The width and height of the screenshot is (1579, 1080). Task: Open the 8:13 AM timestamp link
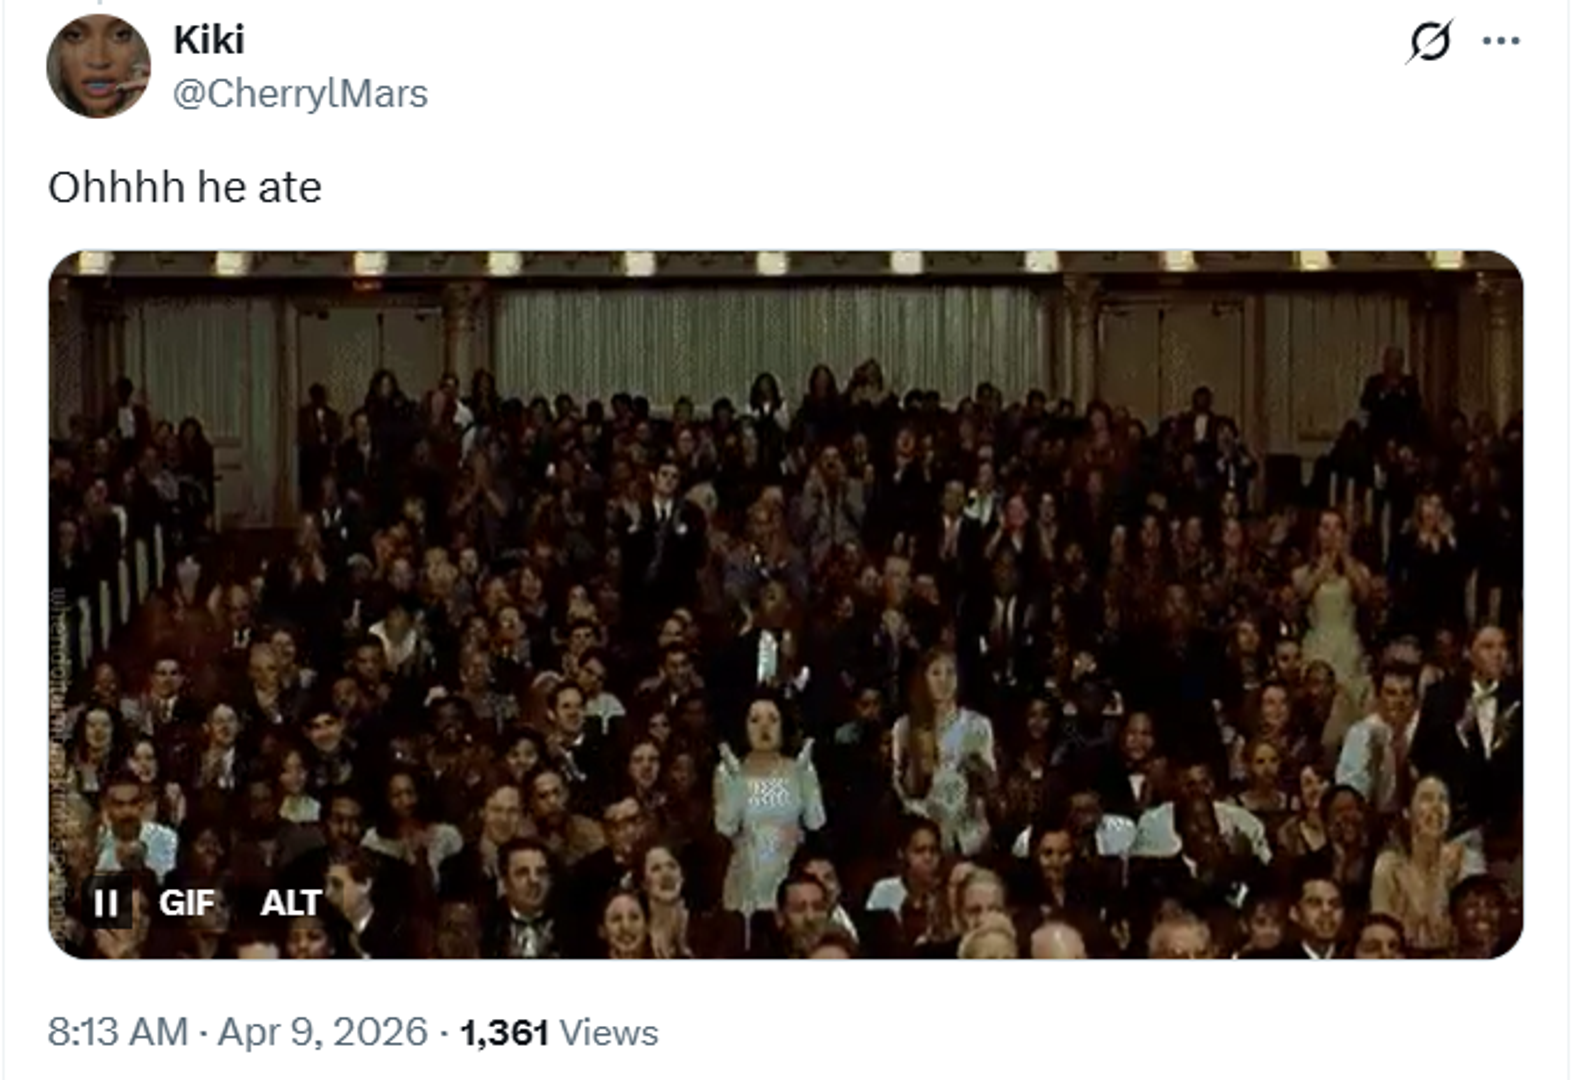(117, 1032)
